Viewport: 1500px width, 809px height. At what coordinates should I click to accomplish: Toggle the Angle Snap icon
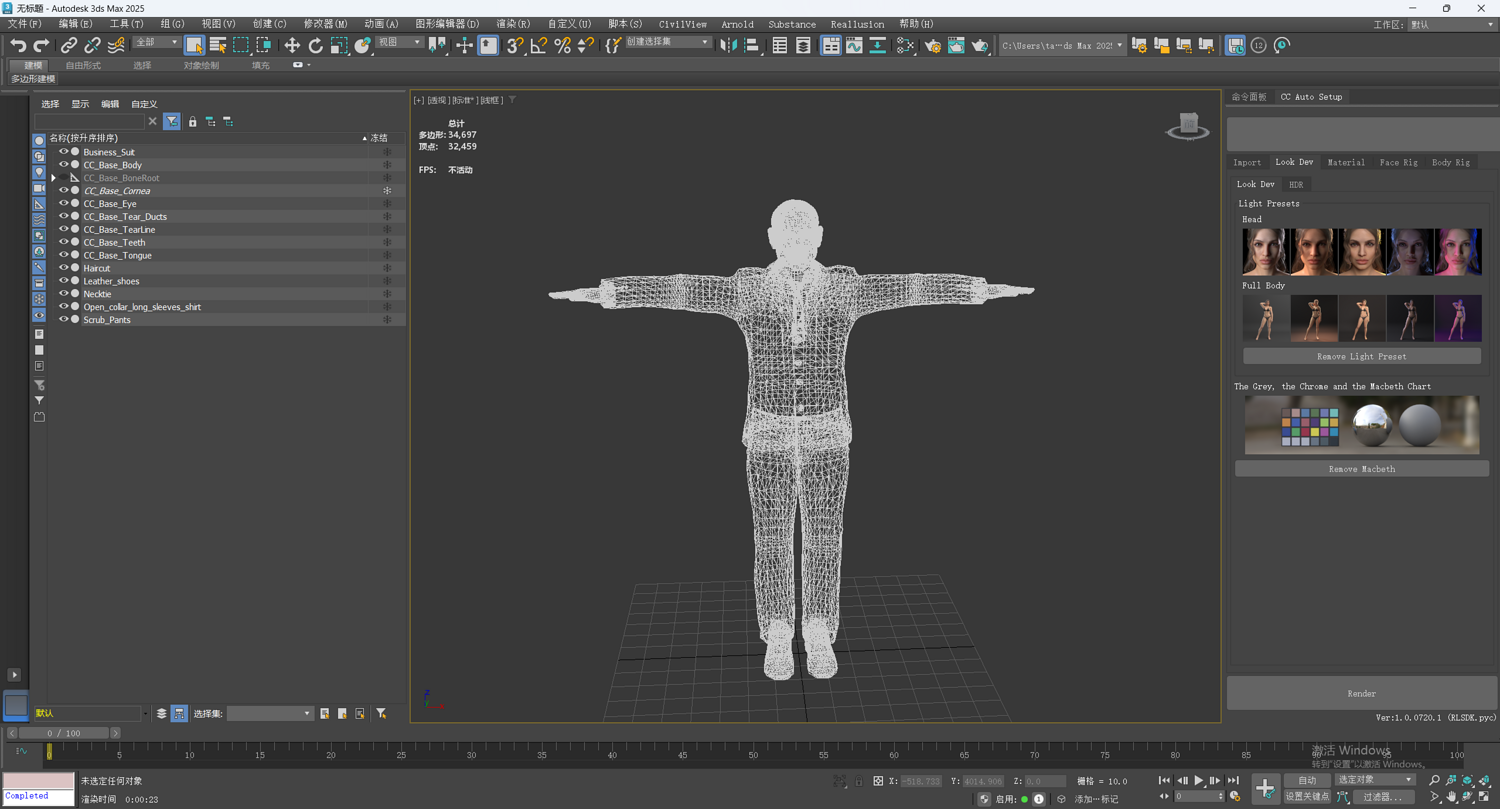pyautogui.click(x=539, y=45)
